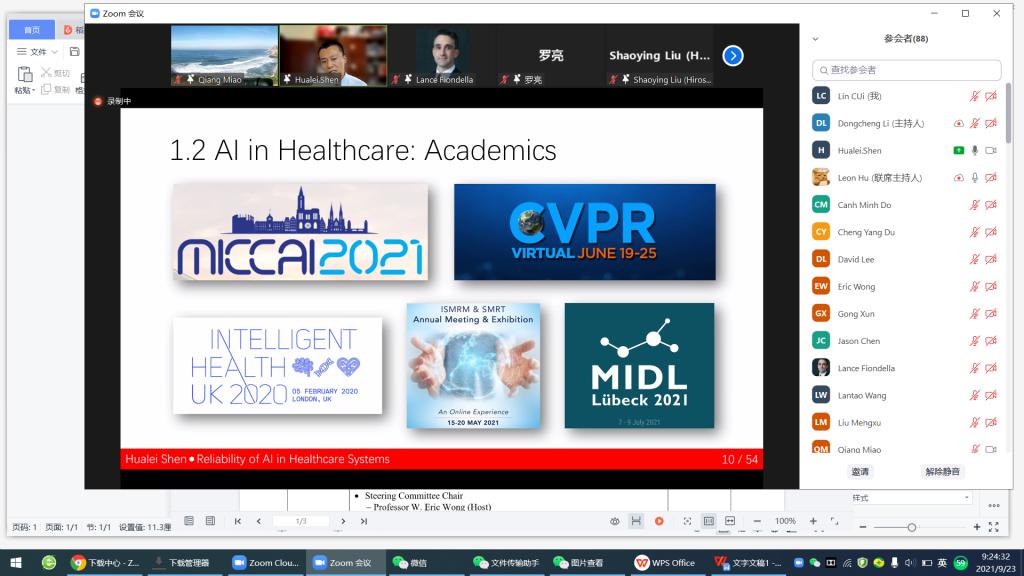Click the recording indicator icon in Zoom

[98, 101]
